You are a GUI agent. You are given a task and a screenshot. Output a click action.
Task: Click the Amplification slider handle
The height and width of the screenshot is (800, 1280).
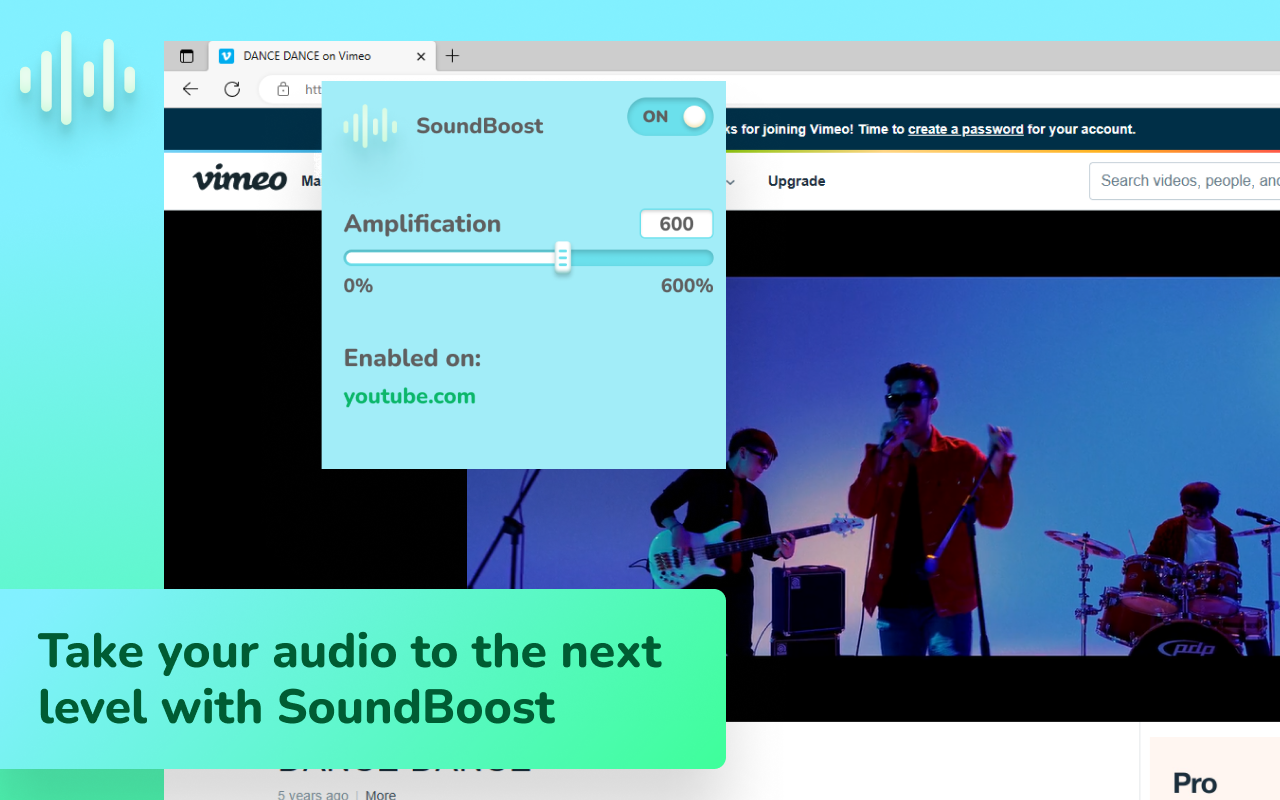pyautogui.click(x=563, y=257)
